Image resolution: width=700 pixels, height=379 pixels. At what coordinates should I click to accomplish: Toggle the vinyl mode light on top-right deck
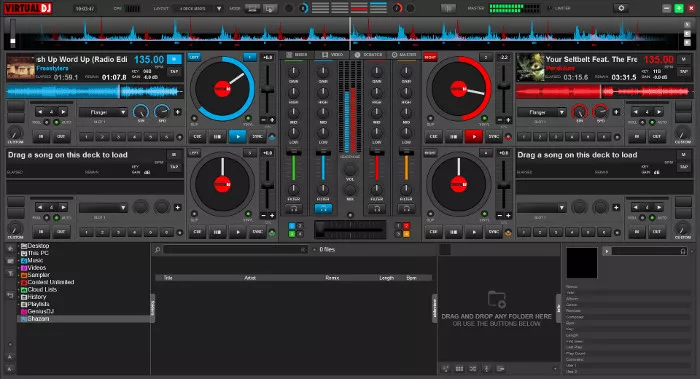pyautogui.click(x=484, y=118)
